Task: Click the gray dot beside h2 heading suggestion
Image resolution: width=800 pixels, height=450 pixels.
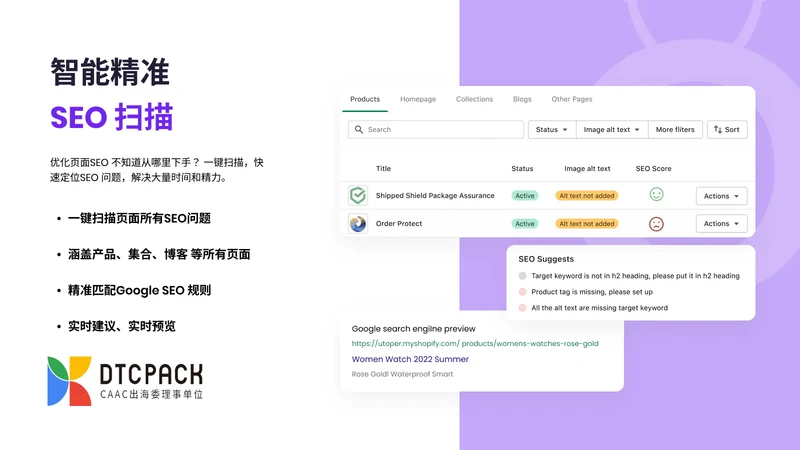Action: tap(522, 276)
